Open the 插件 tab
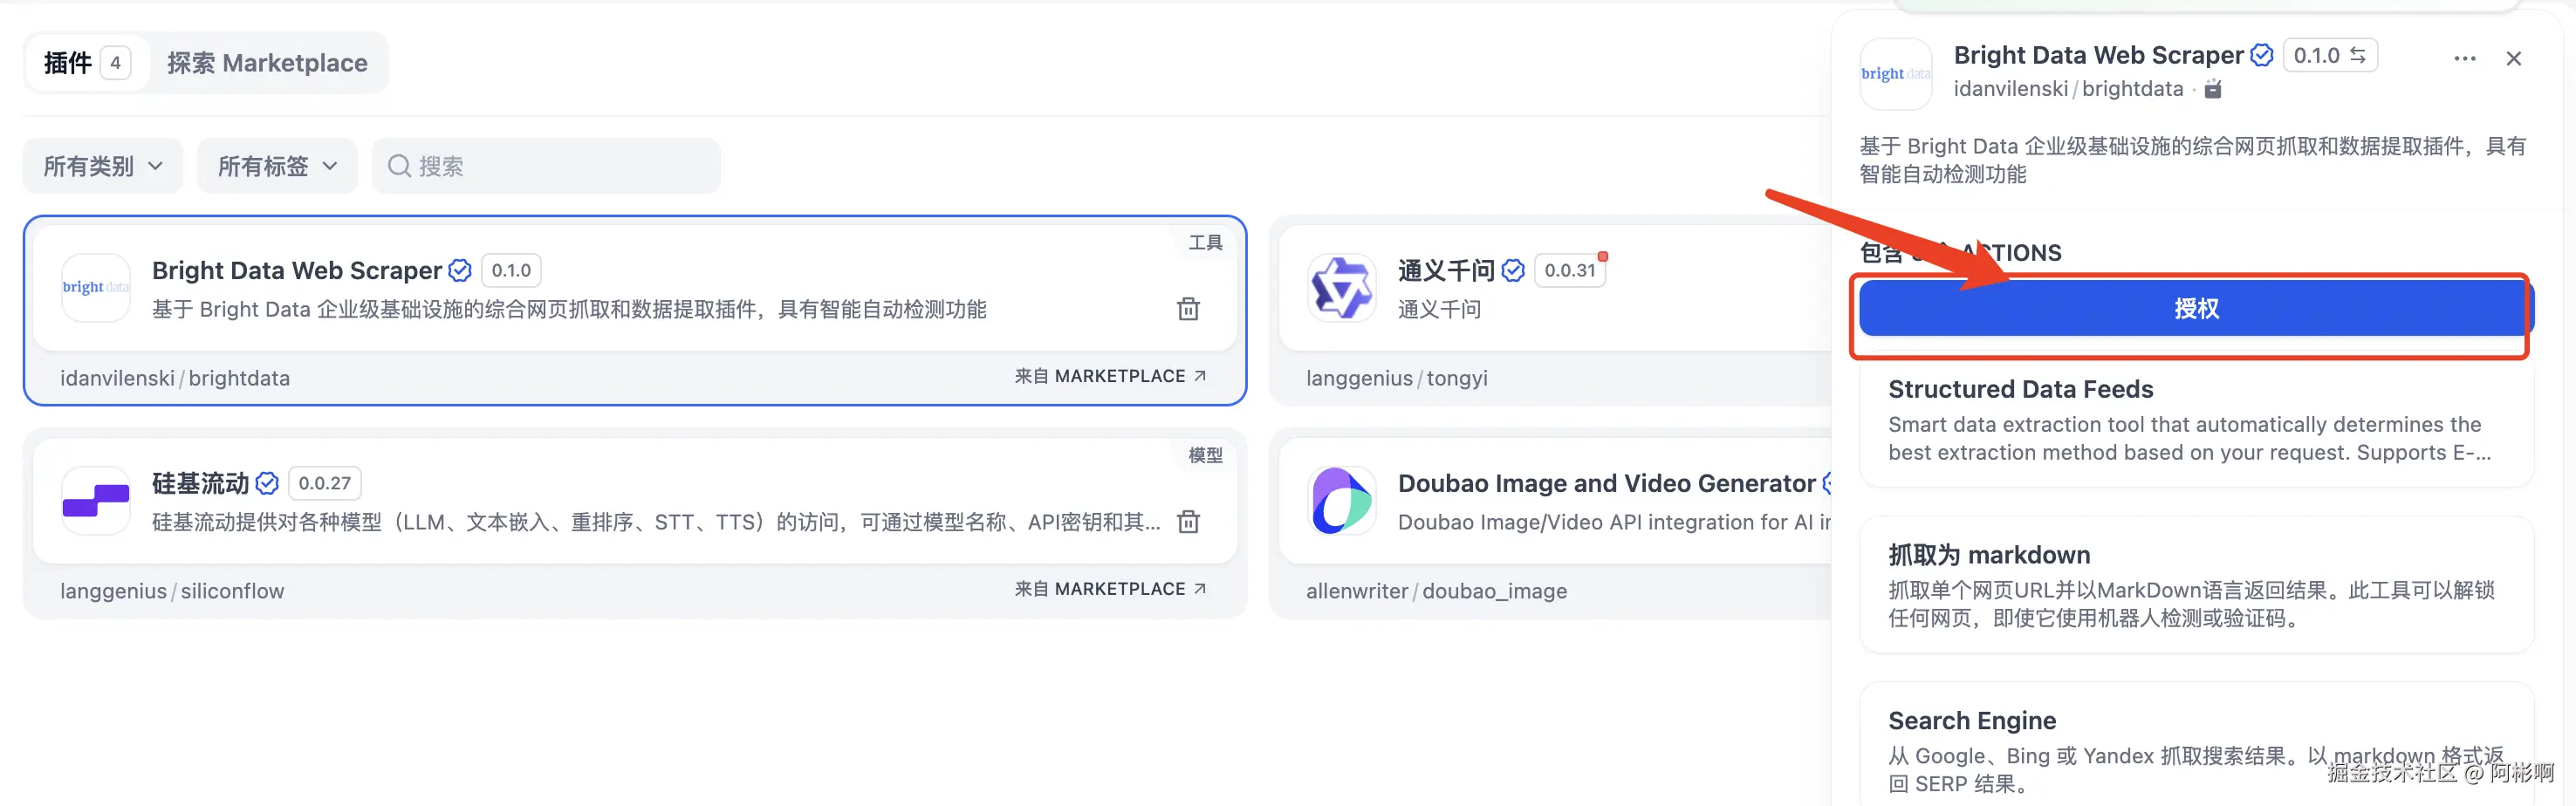 [87, 63]
